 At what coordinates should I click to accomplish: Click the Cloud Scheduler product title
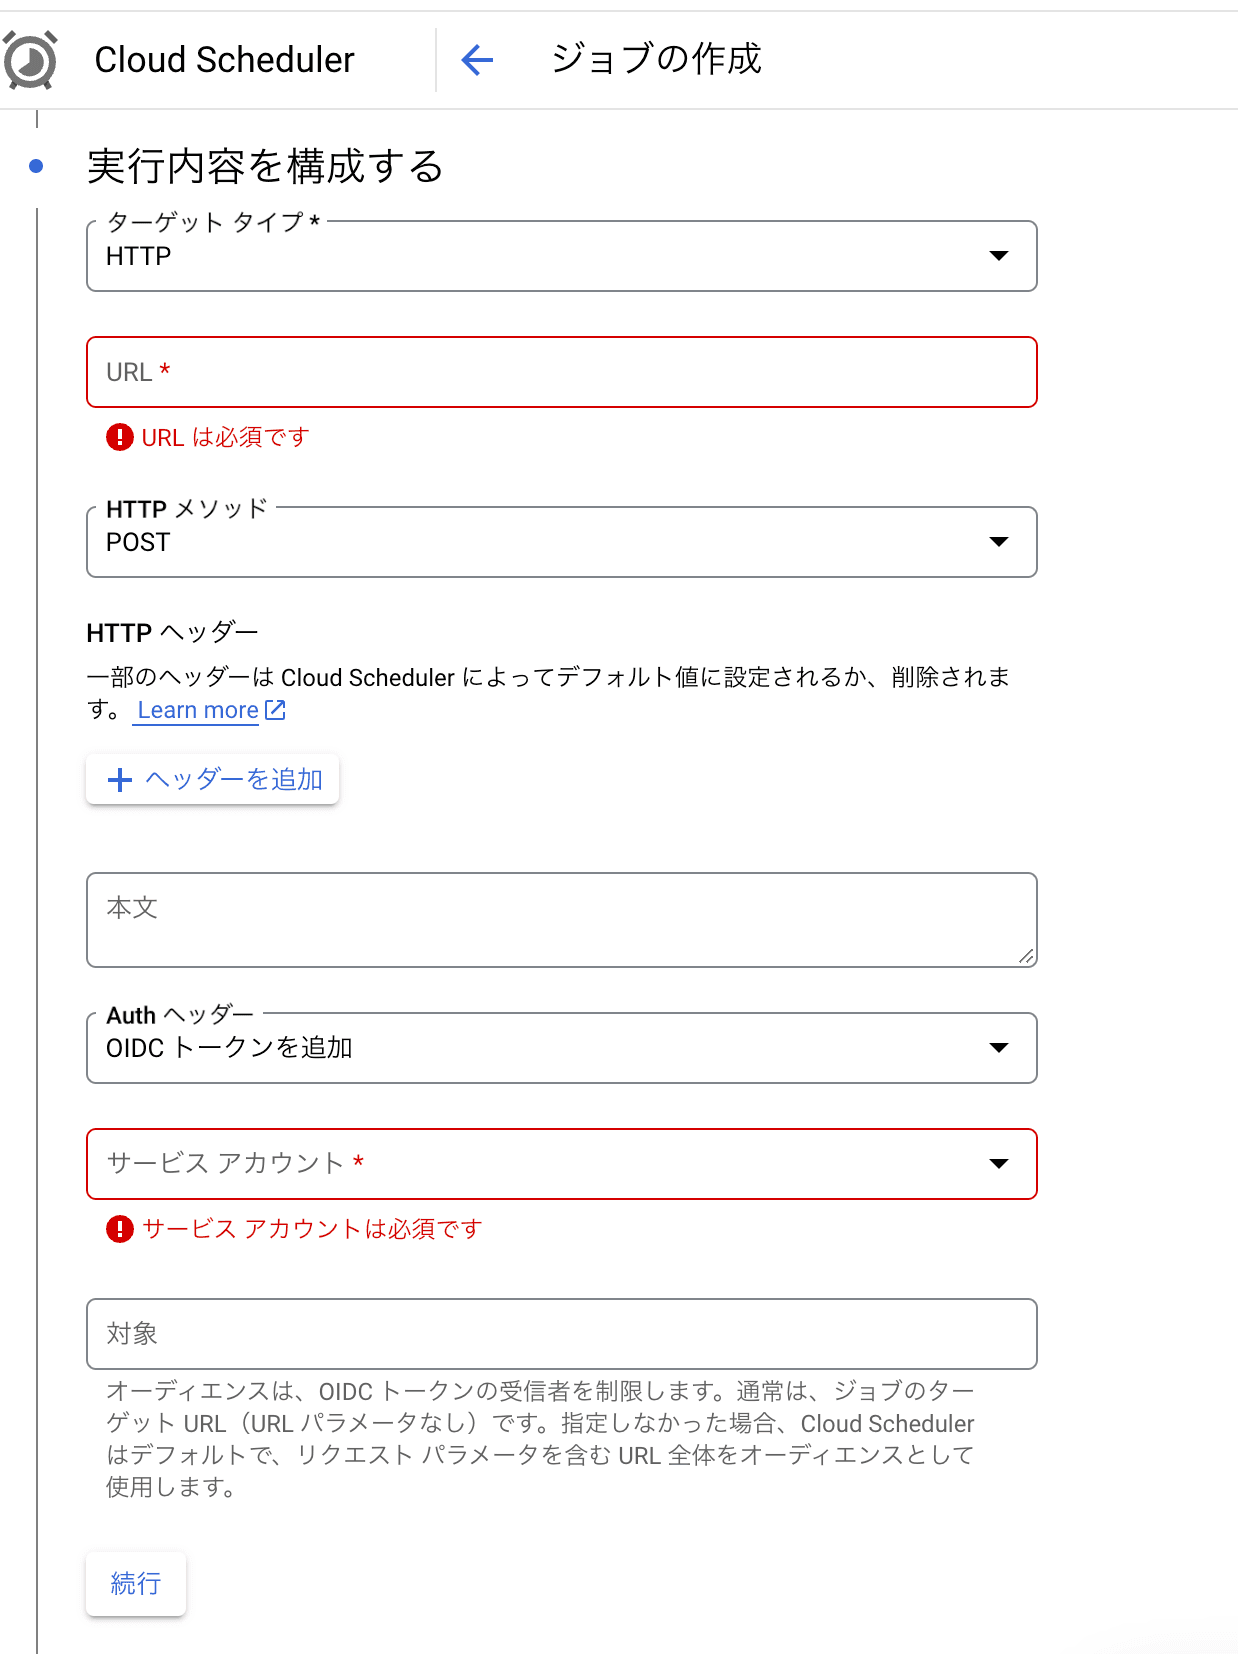pos(224,60)
